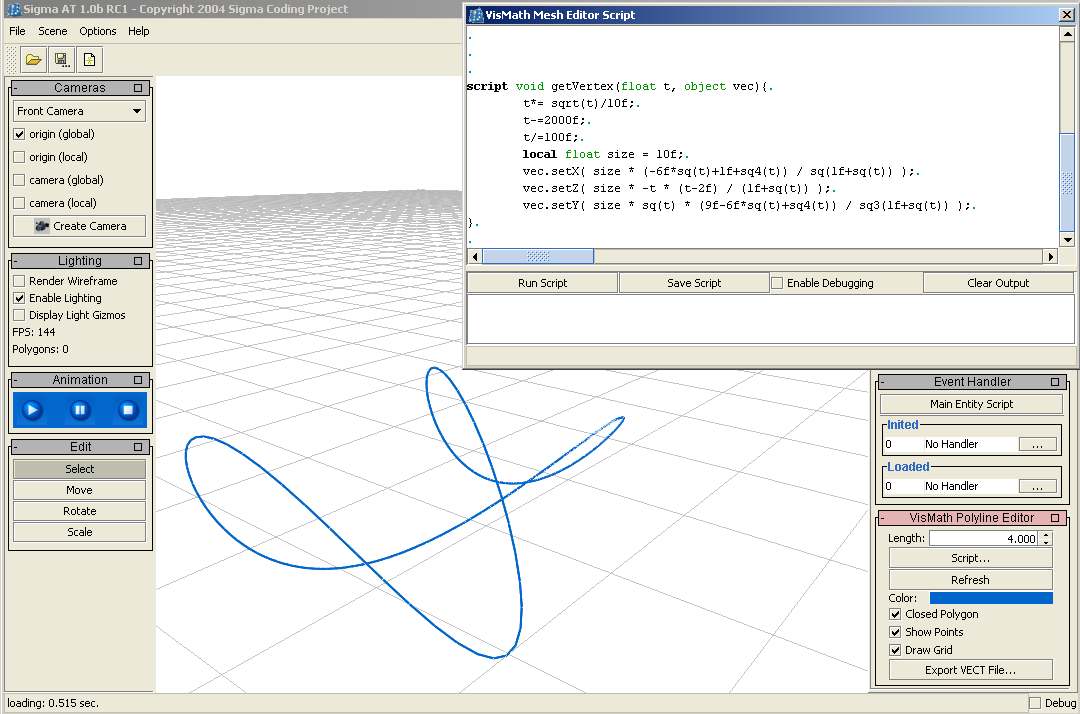Click the save disk toolbar icon

click(x=61, y=60)
